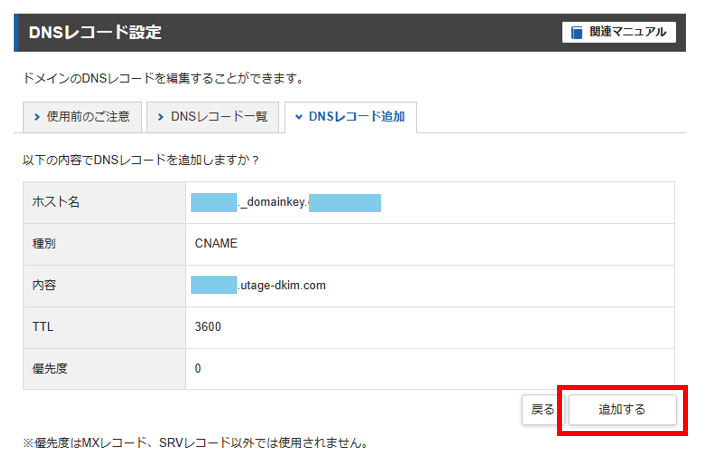This screenshot has width=715, height=463.
Task: Click the down chevron on DNSレコード追加 tab
Action: 297,117
